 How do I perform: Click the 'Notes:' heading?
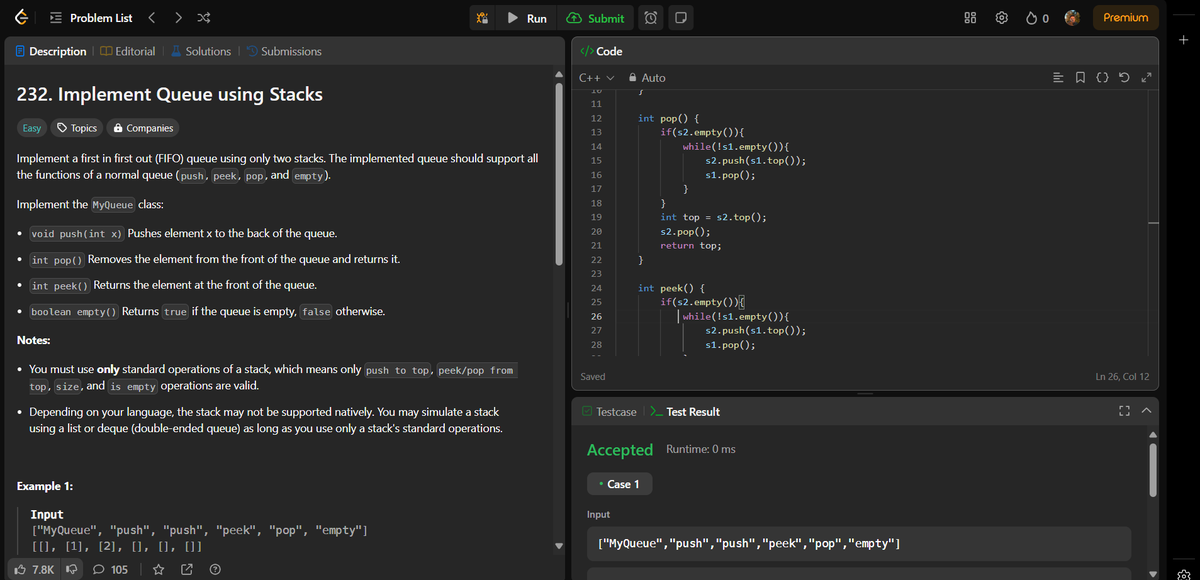tap(35, 340)
